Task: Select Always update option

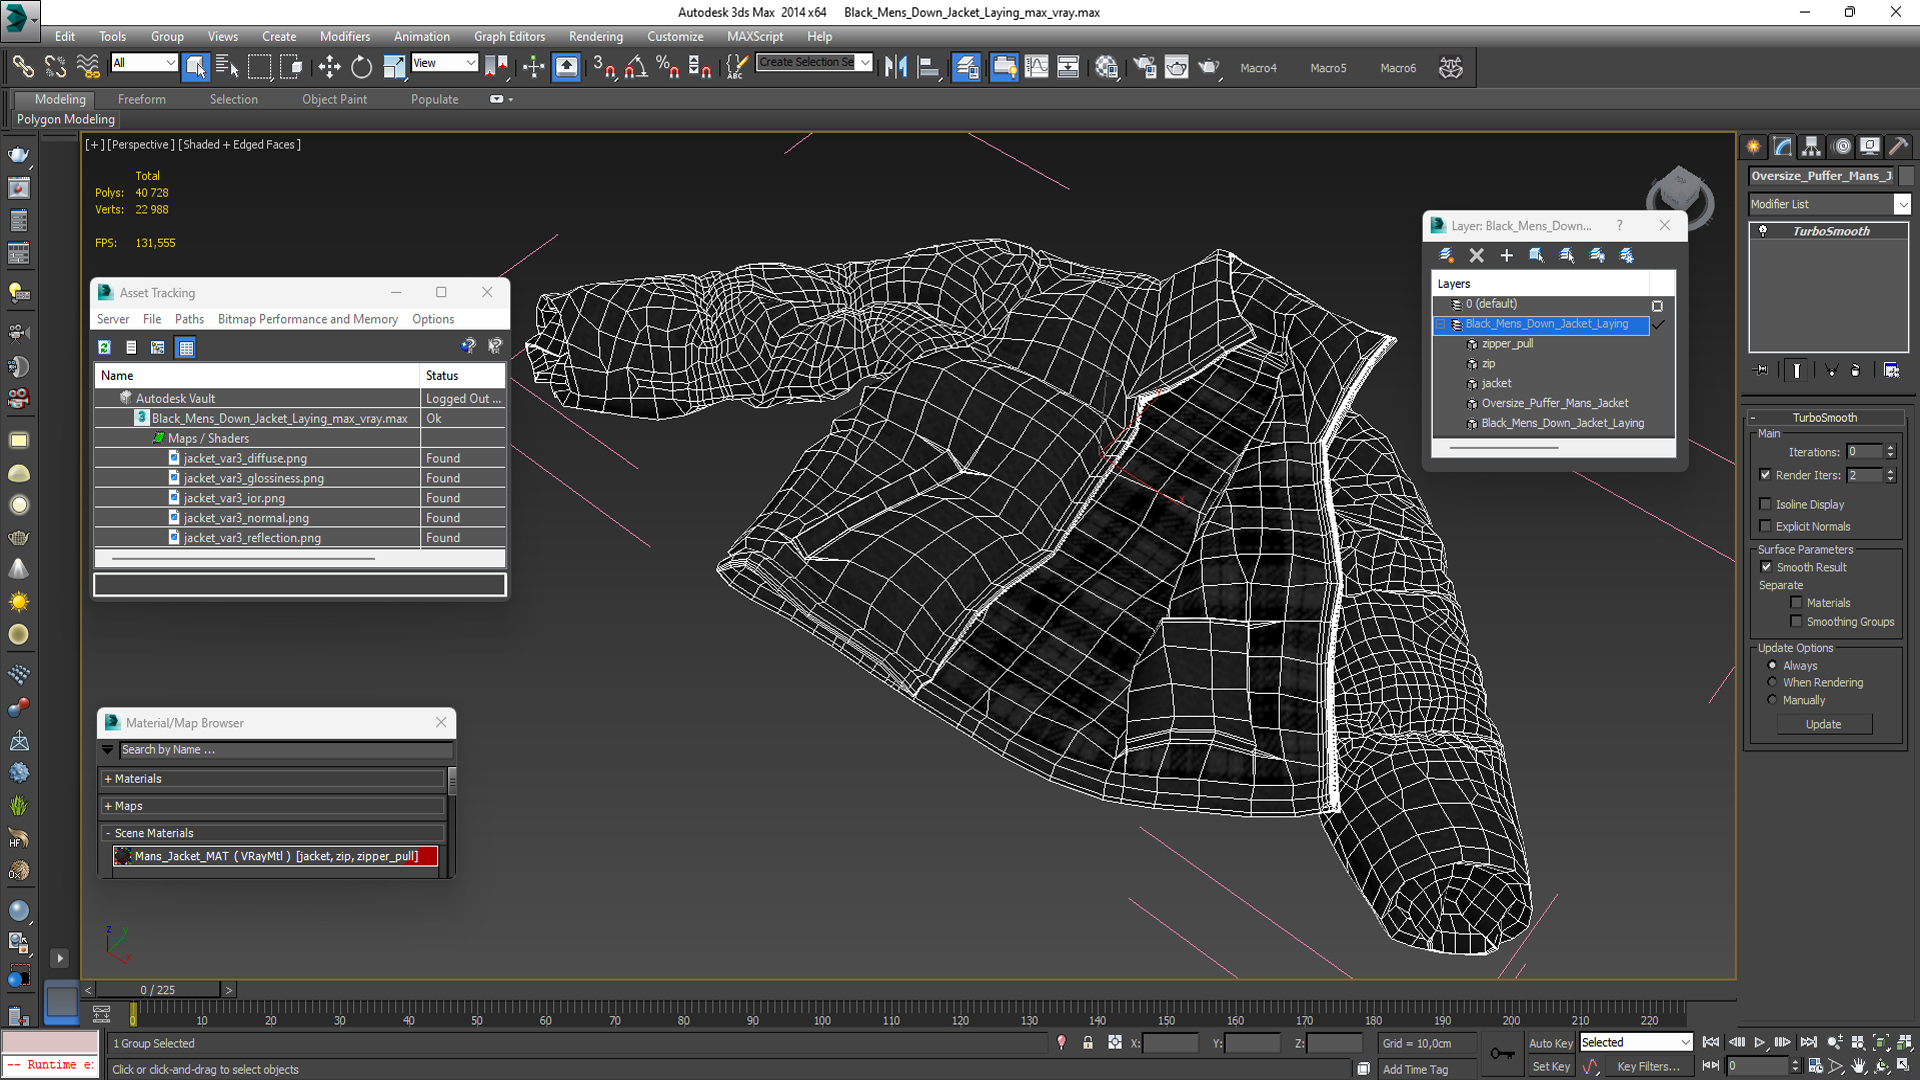Action: tap(1772, 665)
